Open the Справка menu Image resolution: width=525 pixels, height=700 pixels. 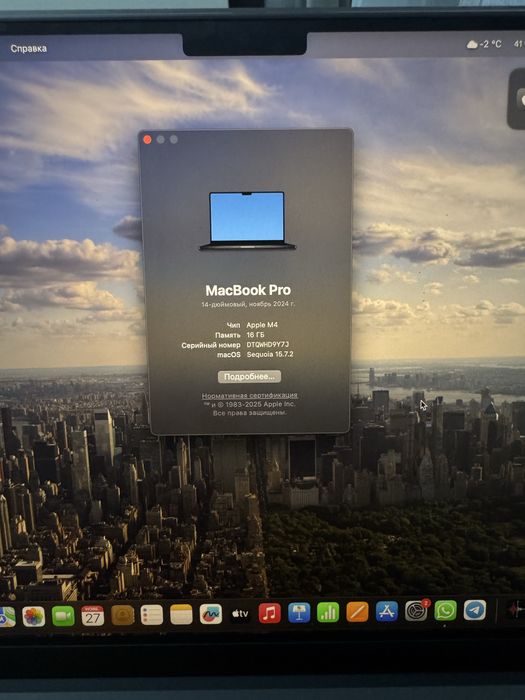point(29,48)
